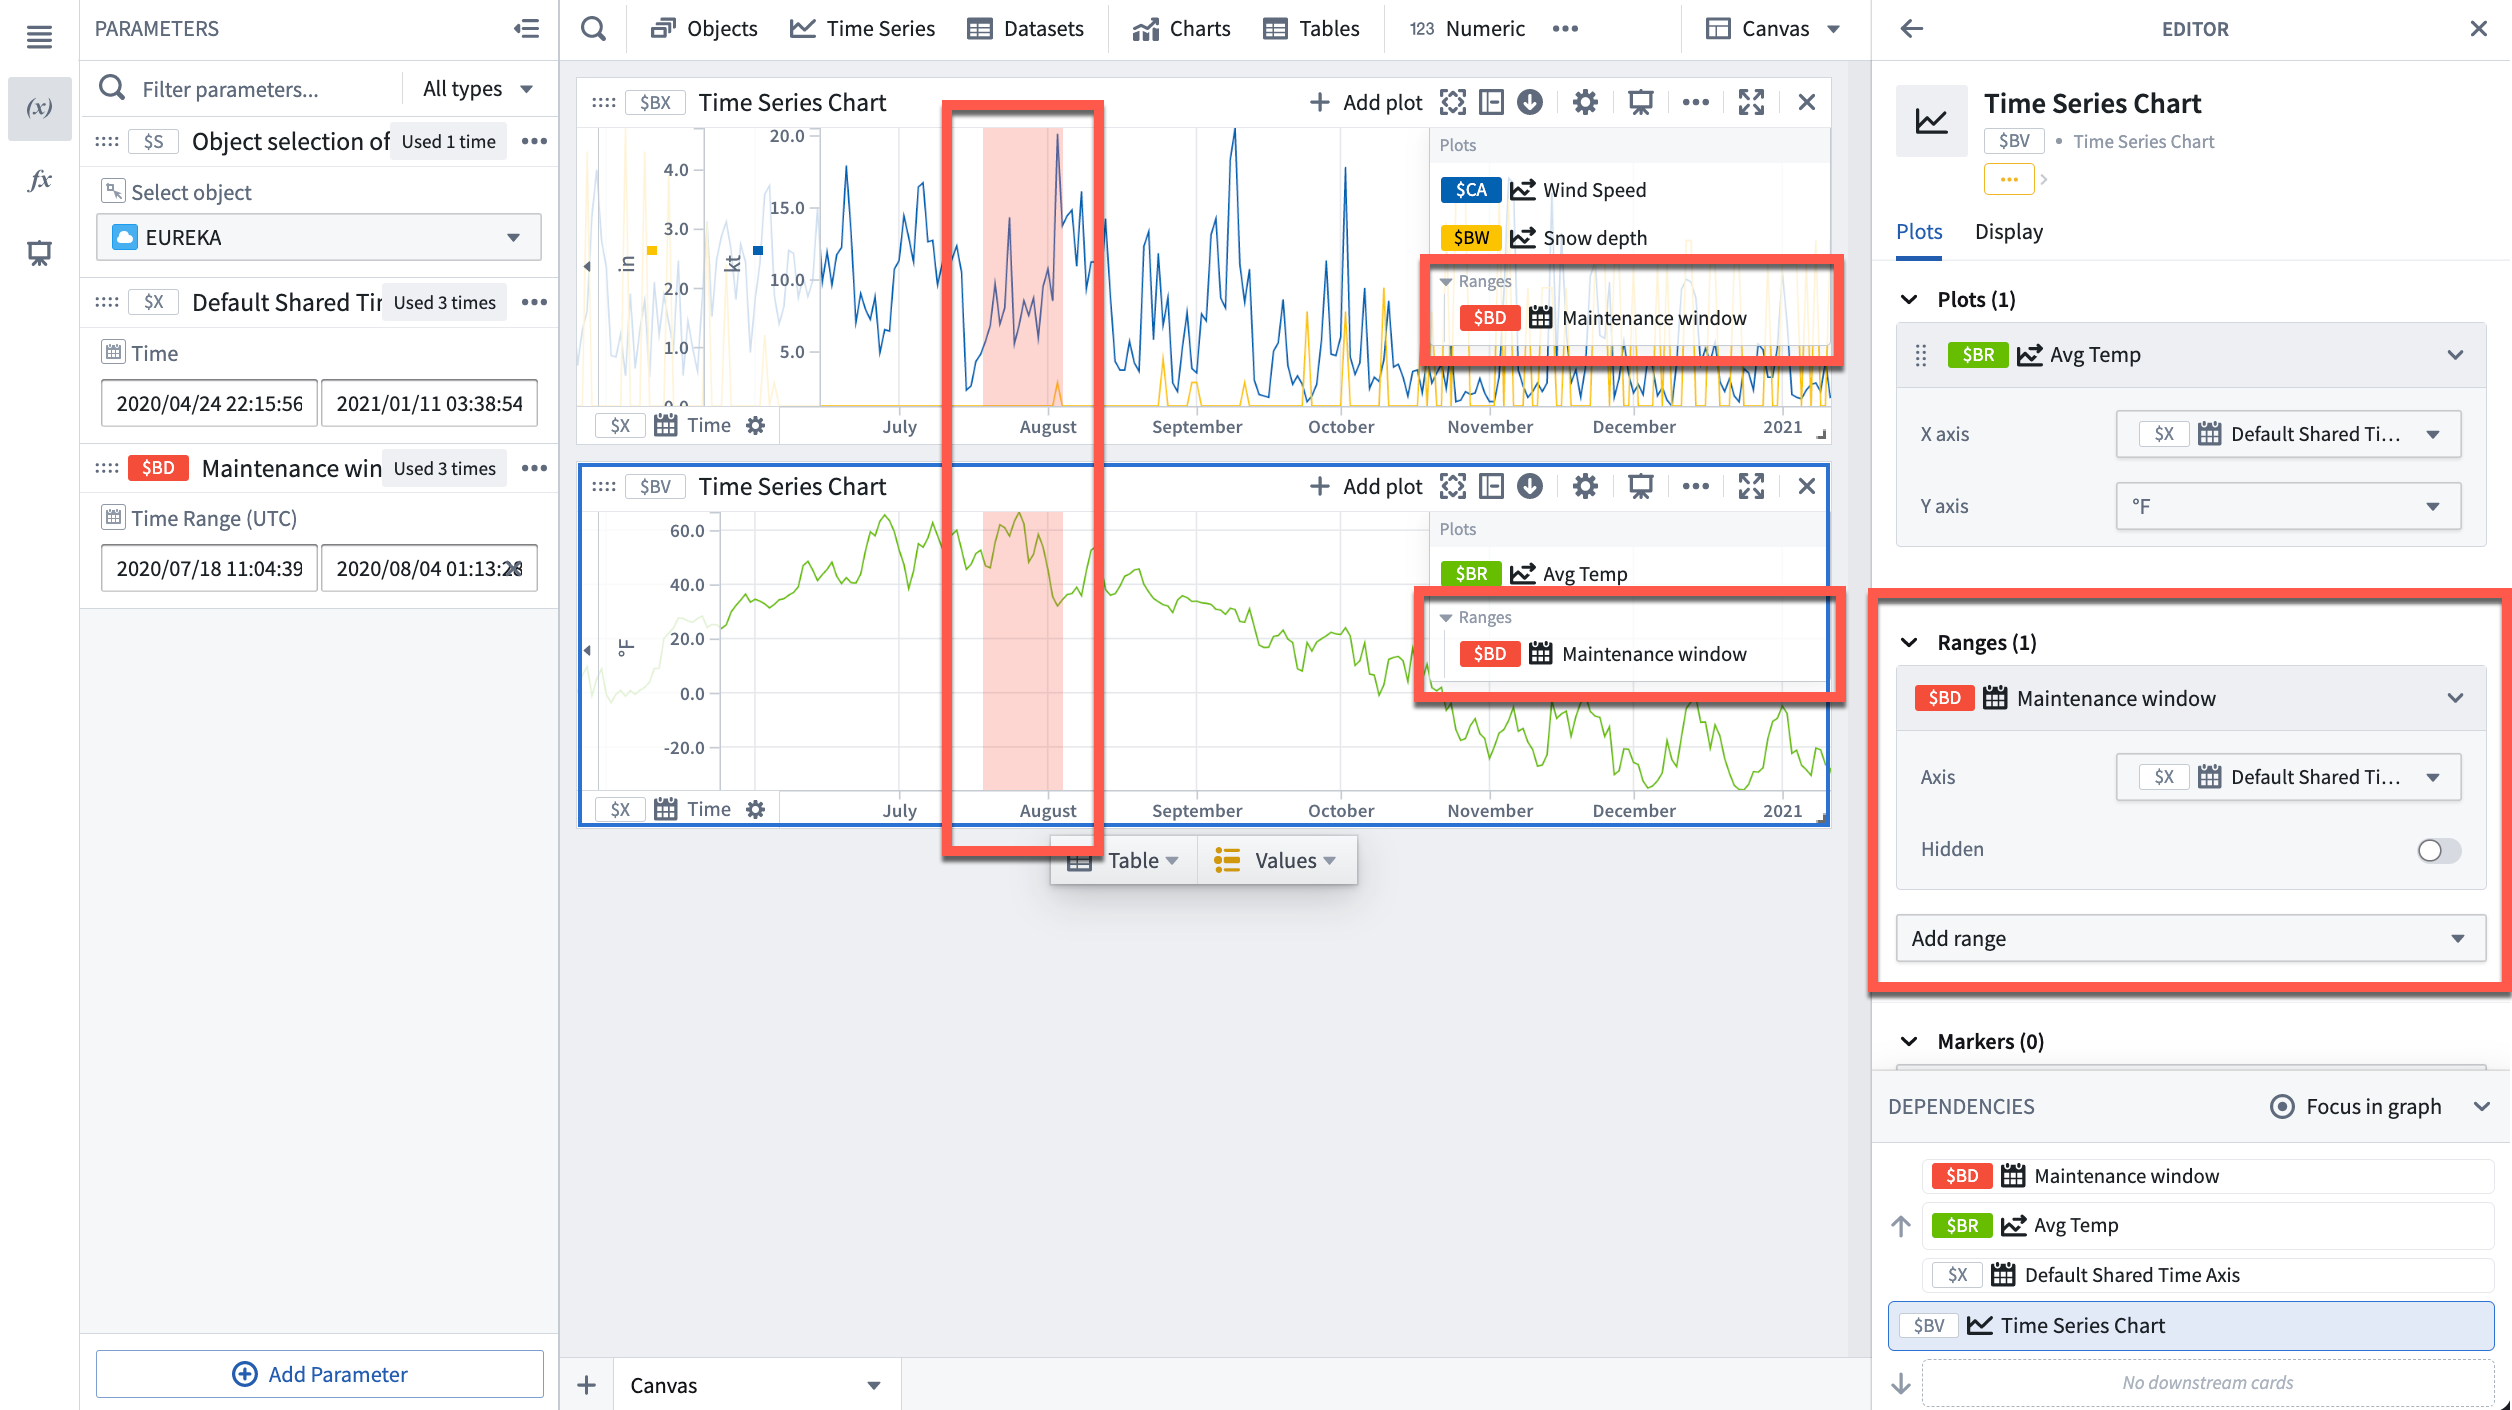2512x1410 pixels.
Task: Select the $BW Snow depth legend entry
Action: 1543,238
